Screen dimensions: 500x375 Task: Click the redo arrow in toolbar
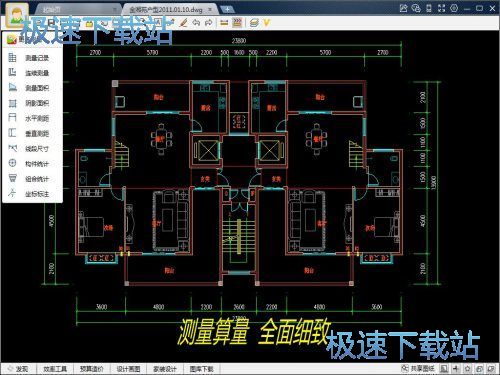pyautogui.click(x=209, y=23)
